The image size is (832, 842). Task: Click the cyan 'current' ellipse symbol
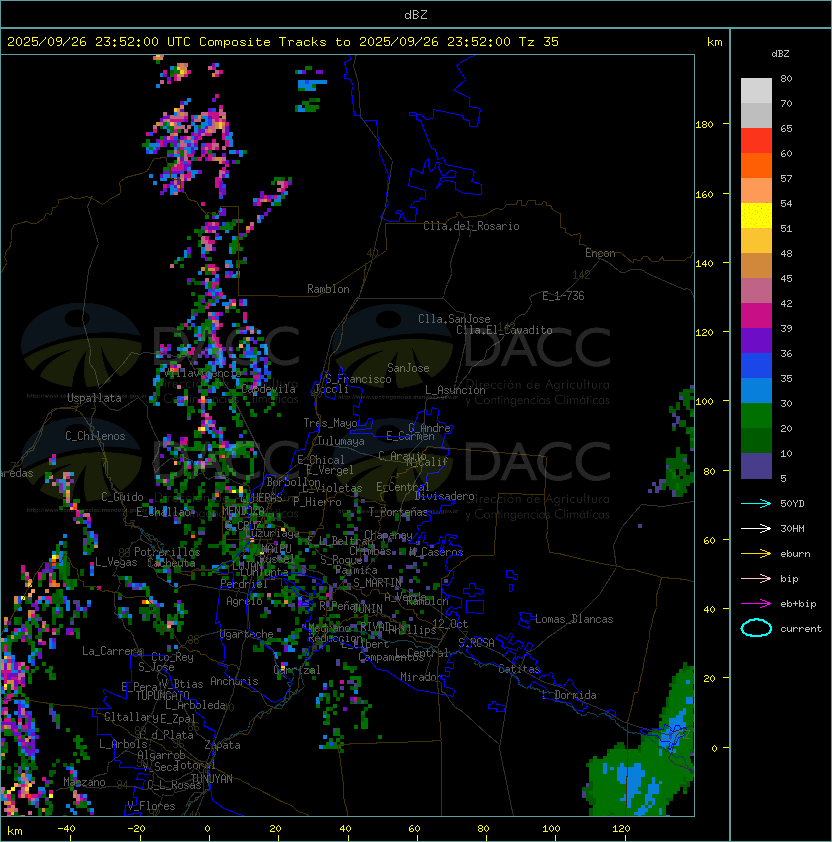pos(756,628)
